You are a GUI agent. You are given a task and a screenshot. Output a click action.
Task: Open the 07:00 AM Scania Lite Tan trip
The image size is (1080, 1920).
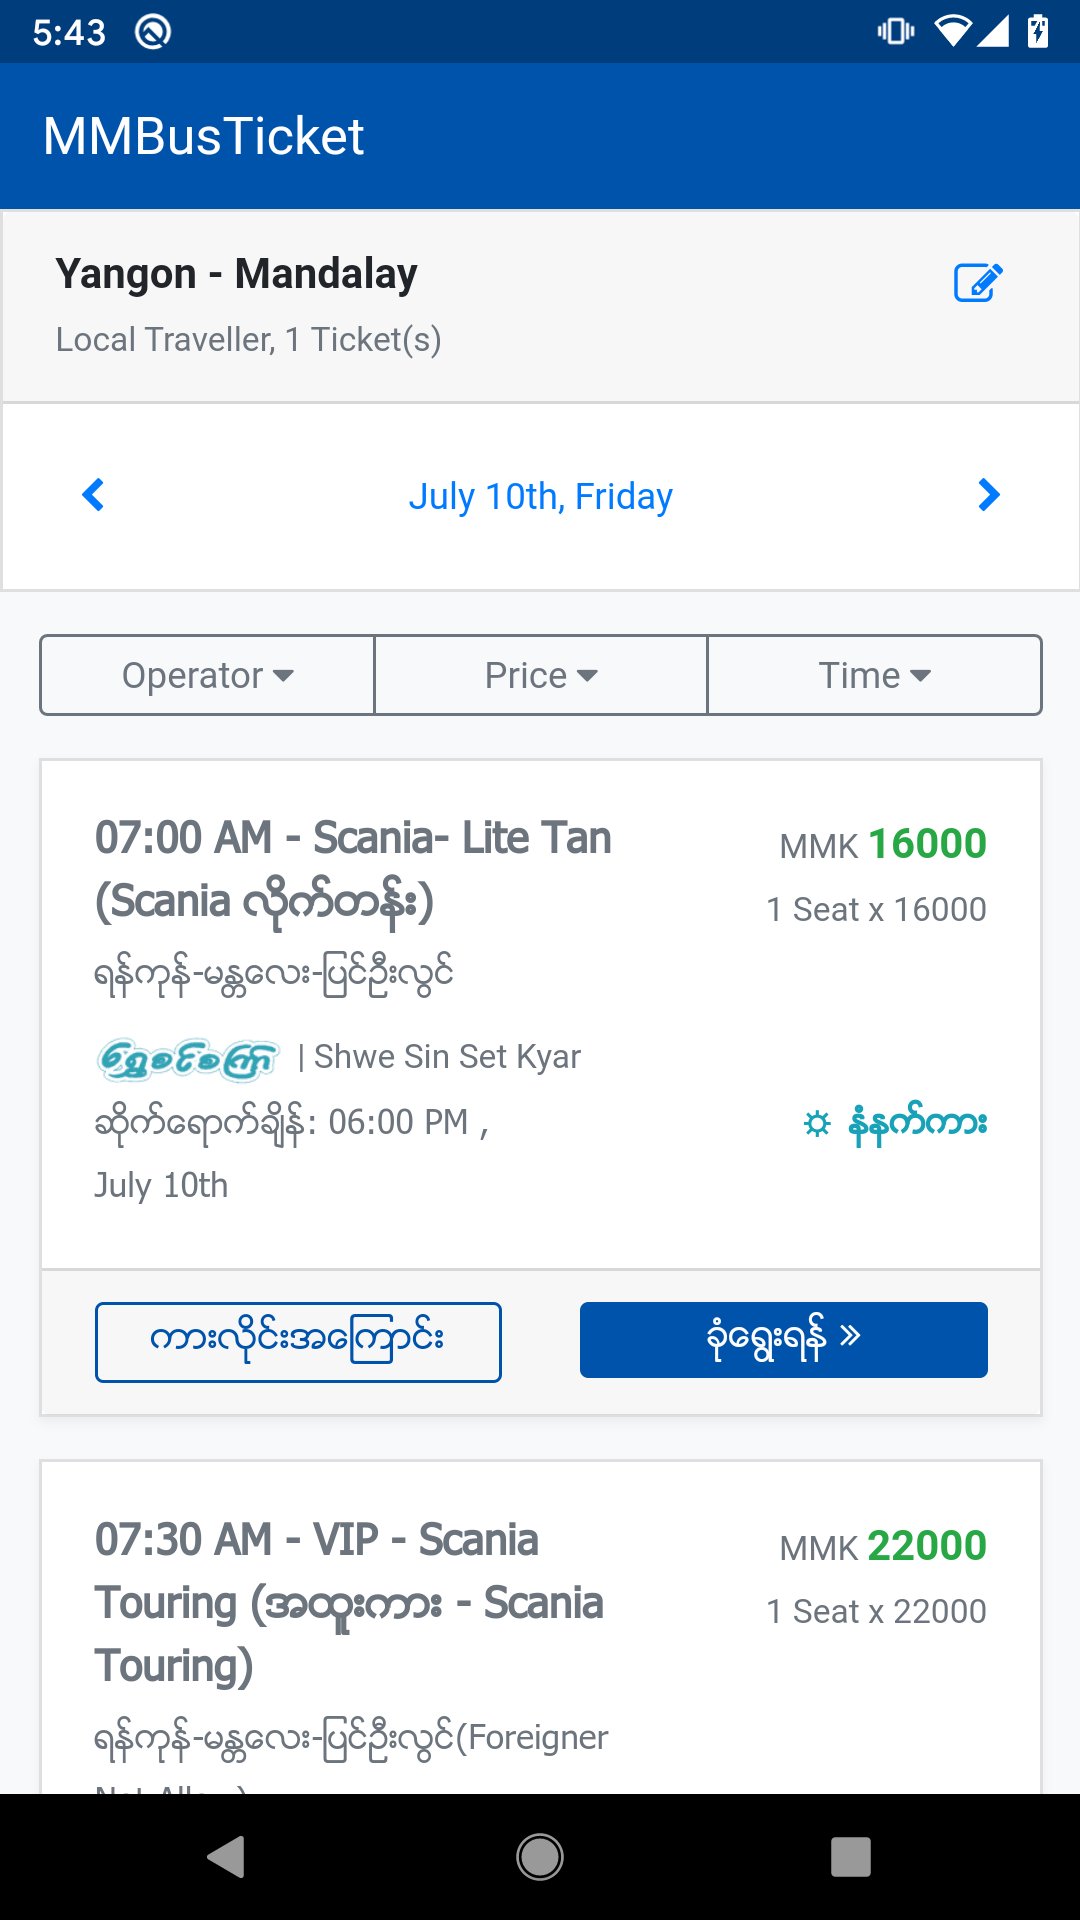[x=353, y=869]
